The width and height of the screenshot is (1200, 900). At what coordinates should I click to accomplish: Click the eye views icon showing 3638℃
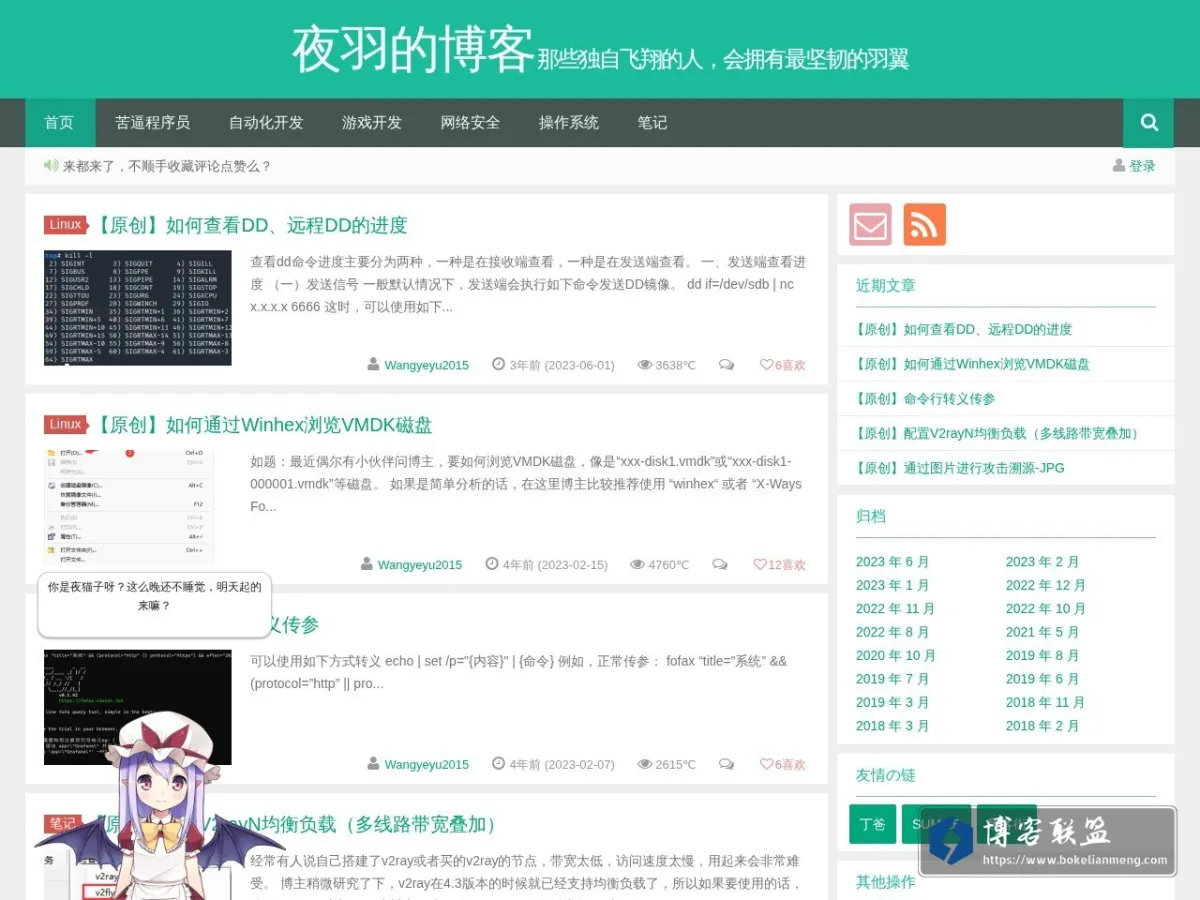pos(645,365)
